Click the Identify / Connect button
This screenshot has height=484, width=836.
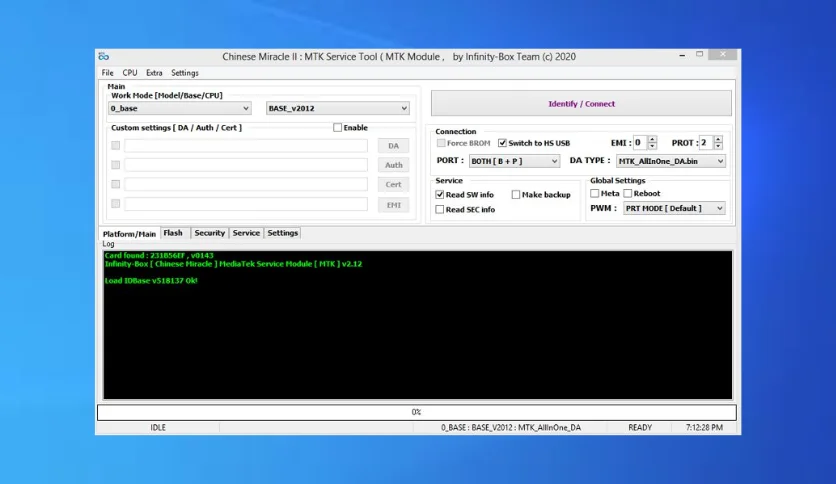(581, 103)
